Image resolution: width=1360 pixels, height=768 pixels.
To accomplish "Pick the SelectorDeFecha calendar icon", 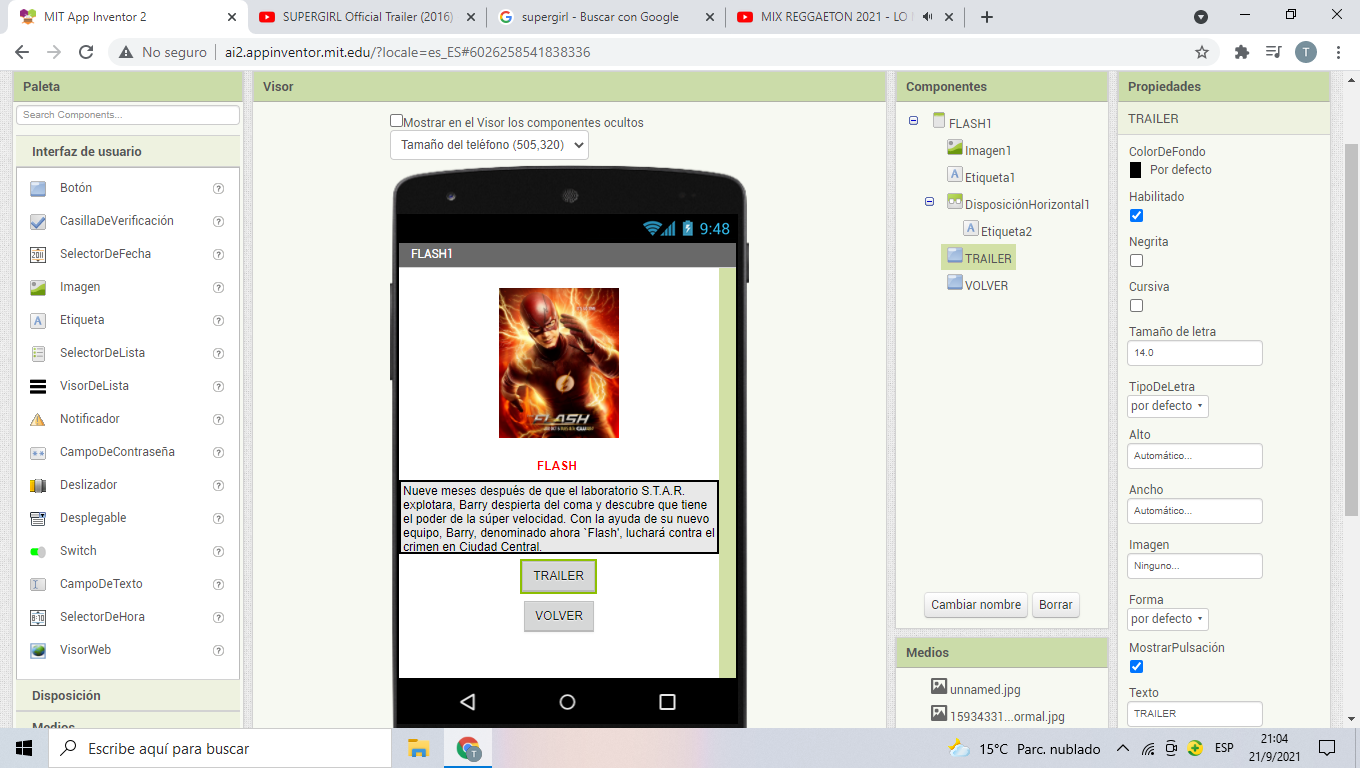I will point(38,254).
